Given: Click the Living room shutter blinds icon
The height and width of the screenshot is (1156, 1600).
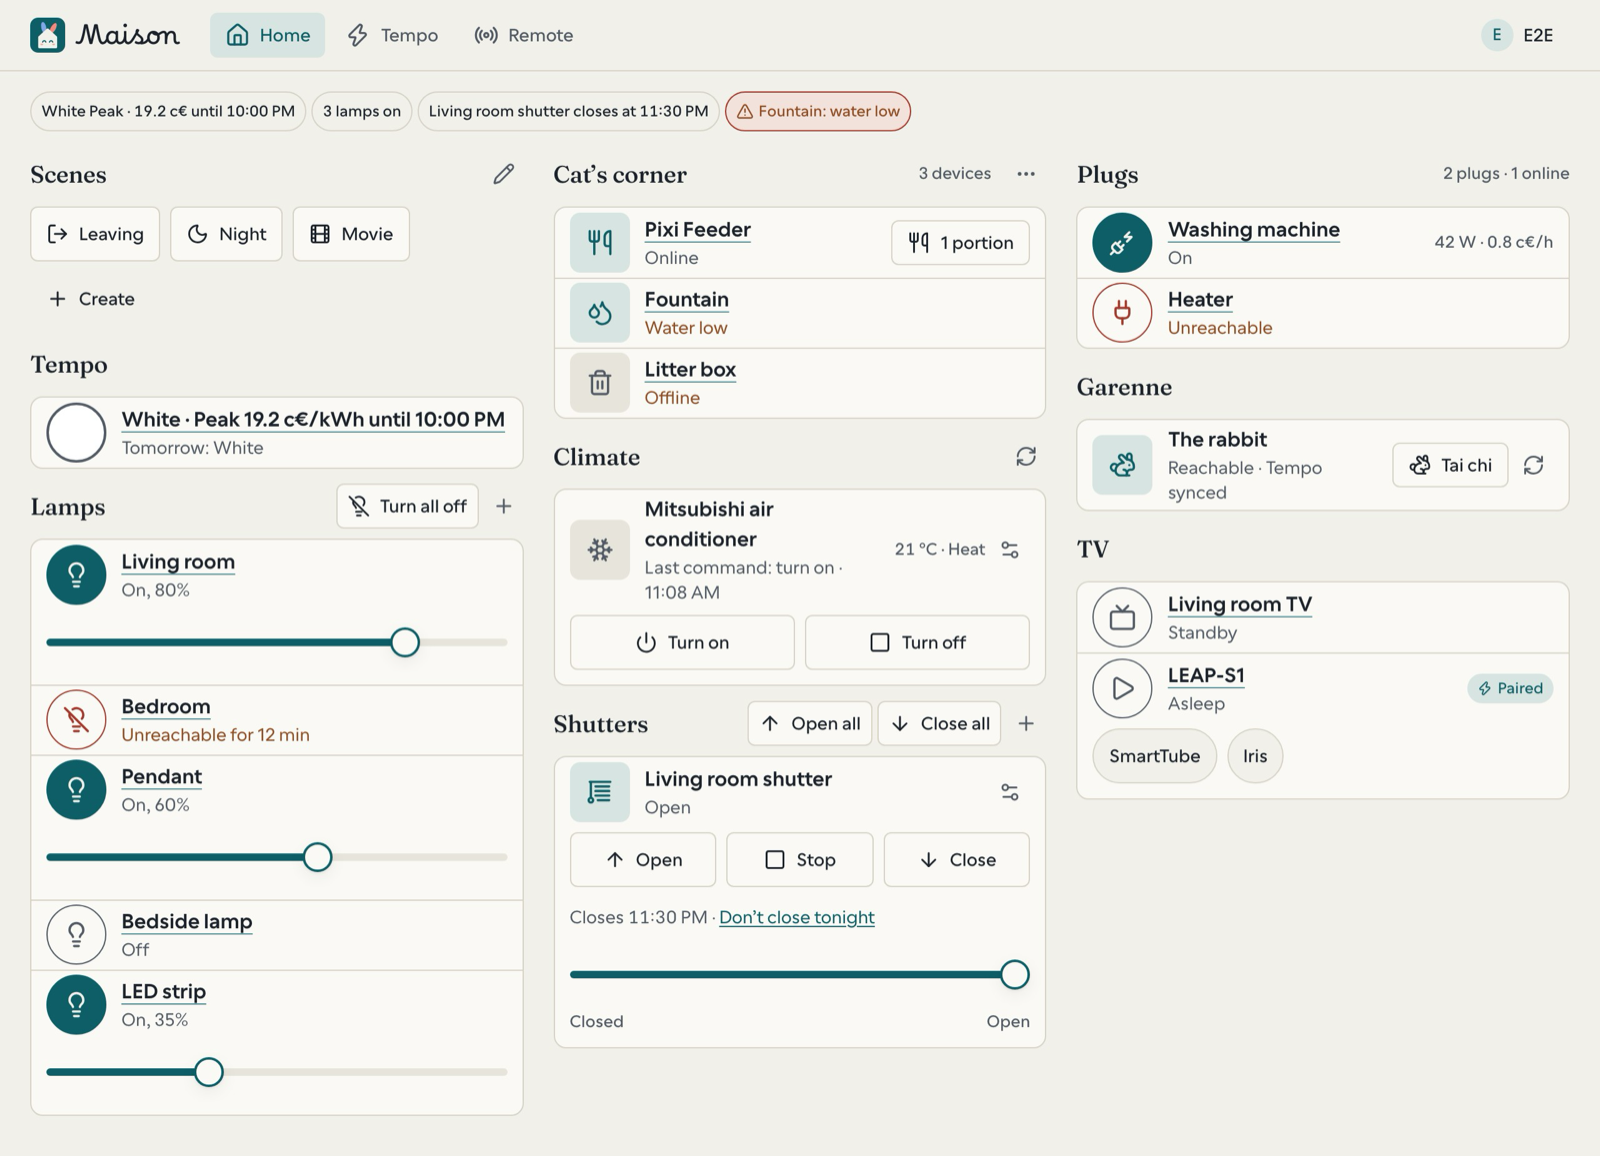Looking at the screenshot, I should tap(600, 792).
